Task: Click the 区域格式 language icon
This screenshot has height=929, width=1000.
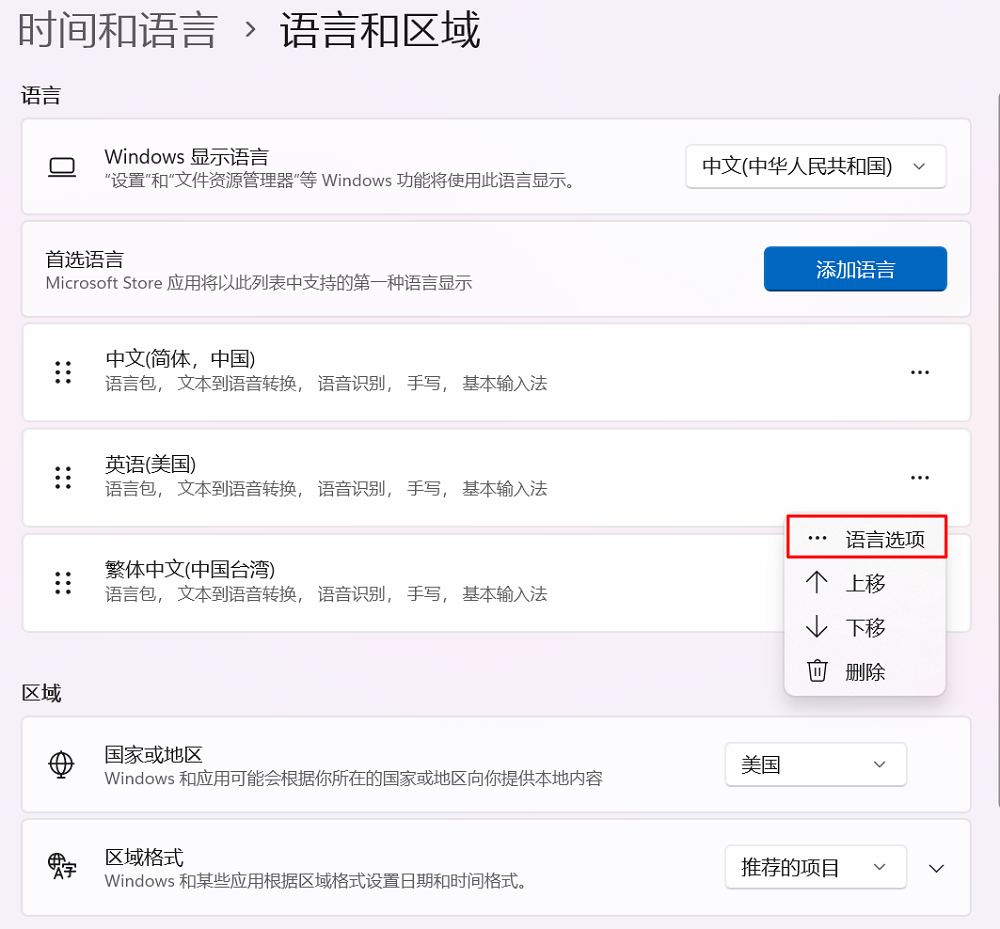Action: (x=62, y=867)
